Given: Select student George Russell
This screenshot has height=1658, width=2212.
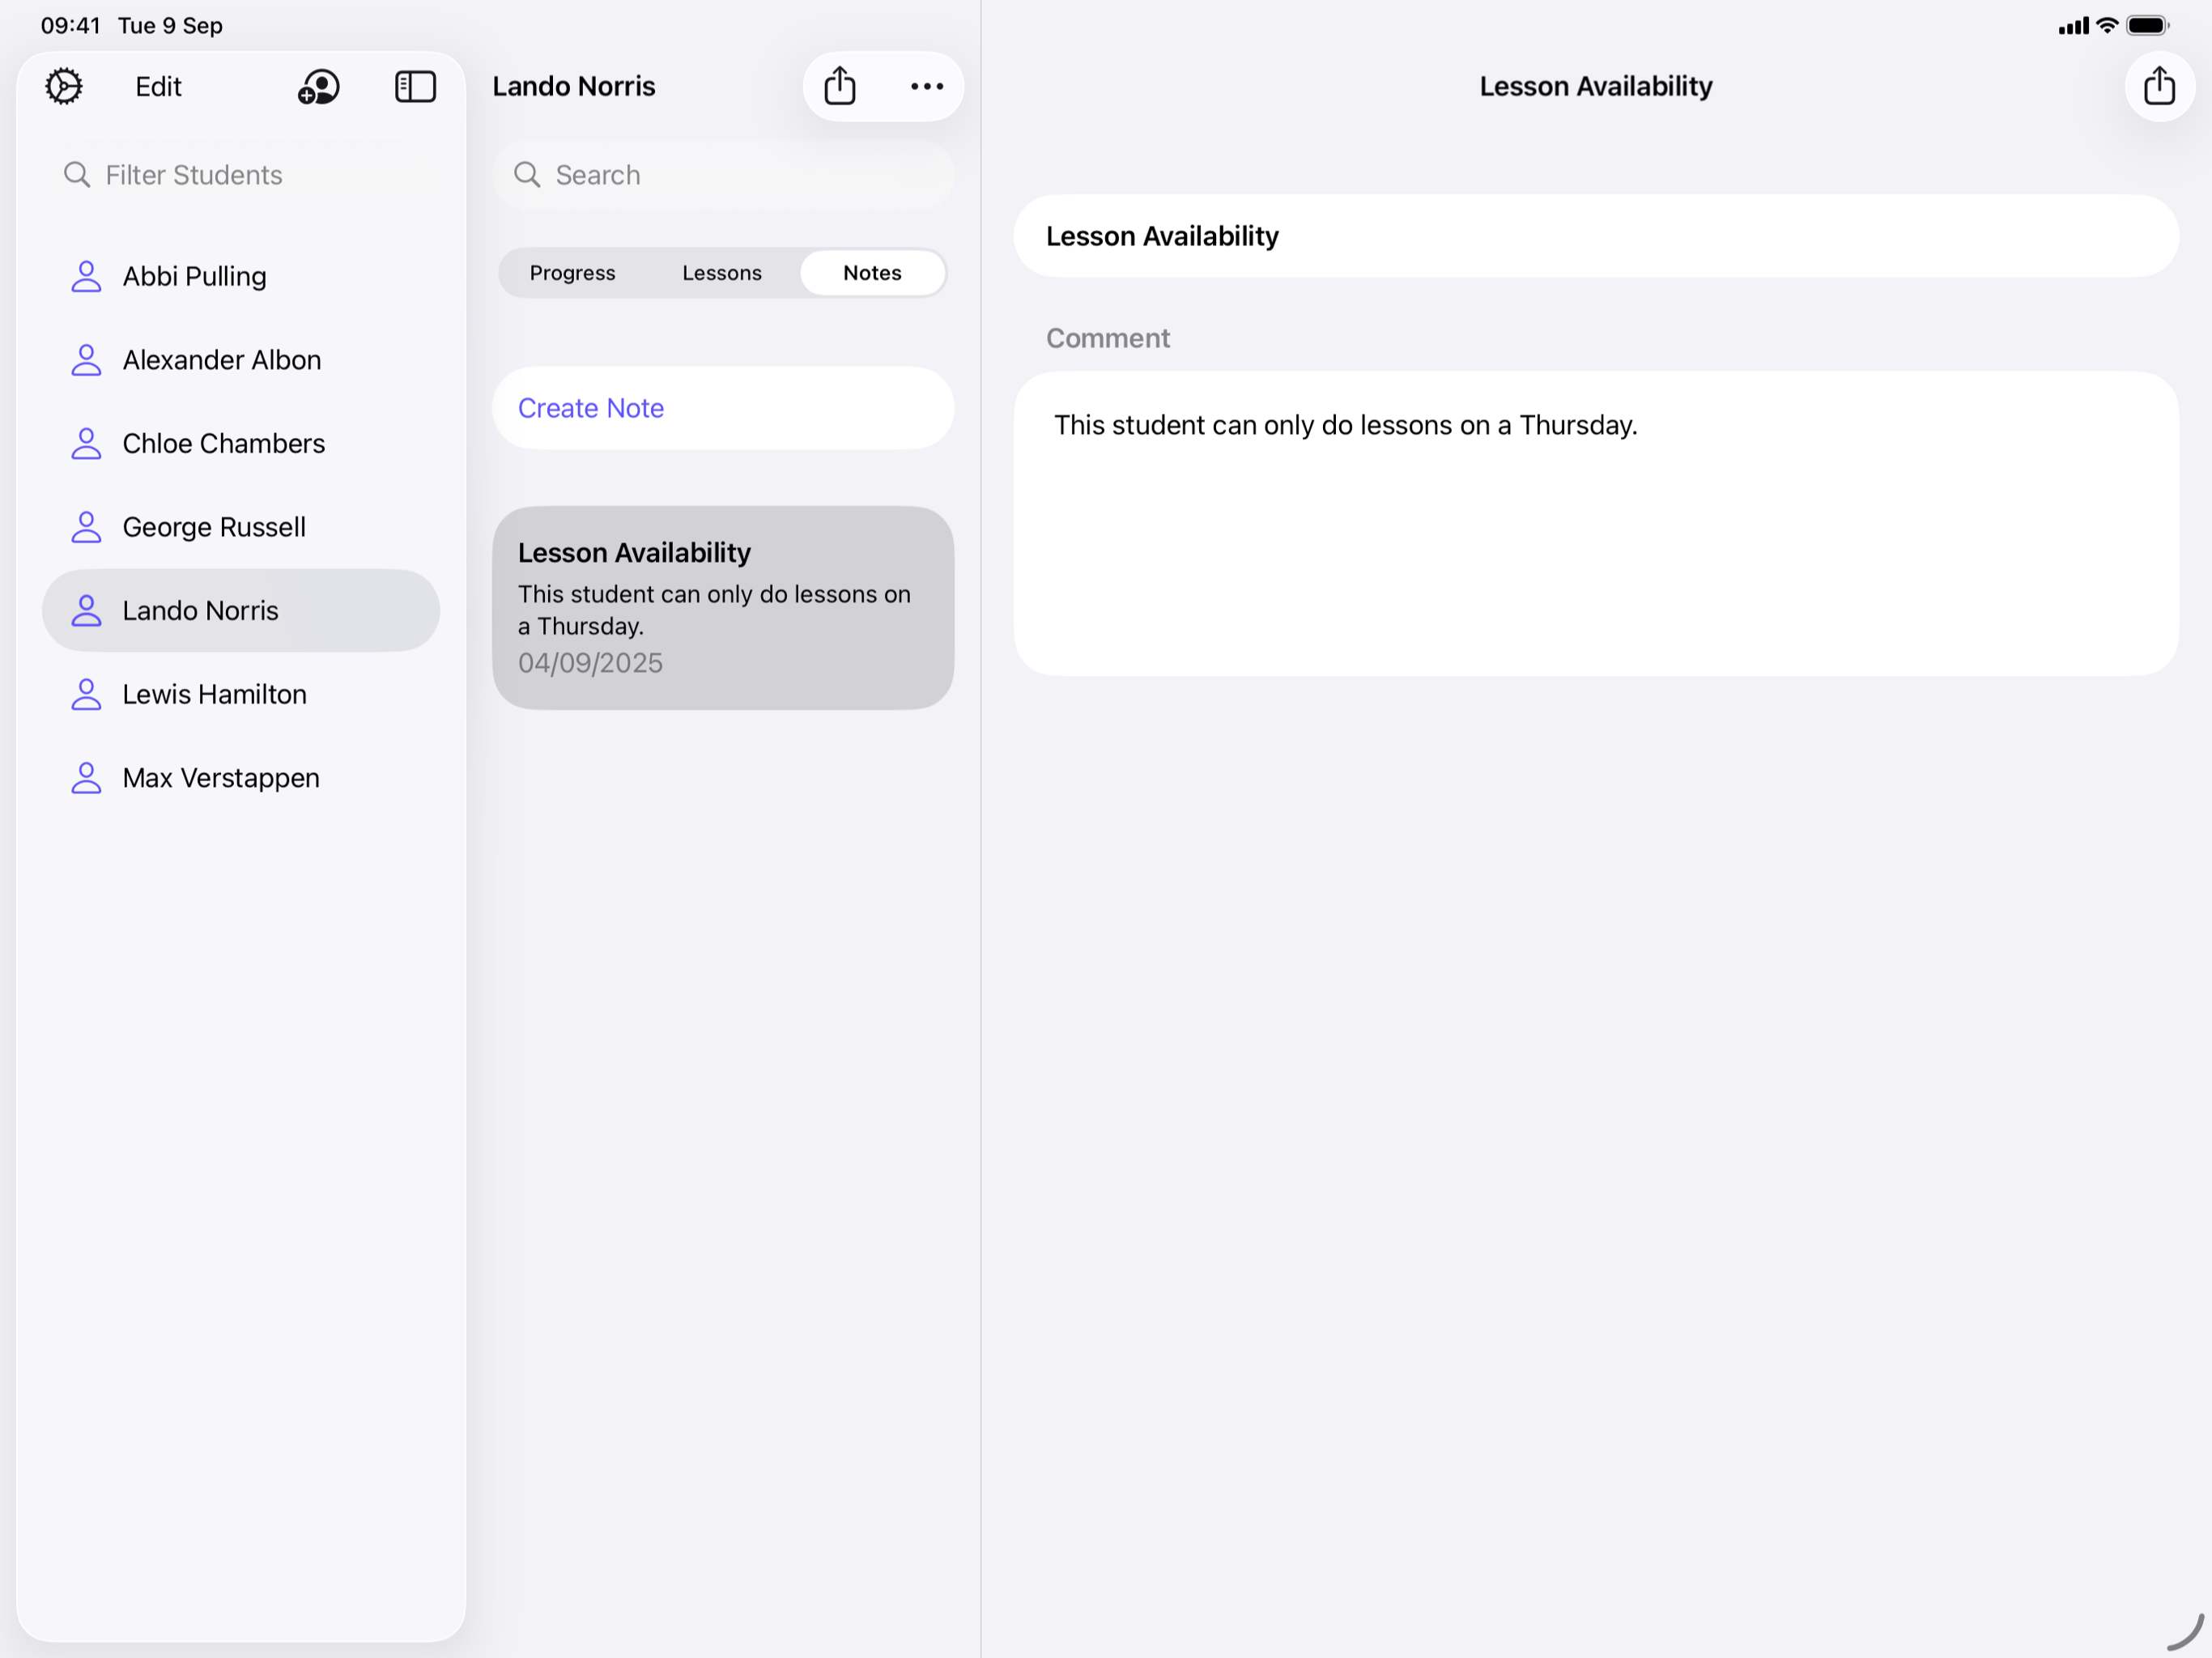Looking at the screenshot, I should tap(214, 527).
